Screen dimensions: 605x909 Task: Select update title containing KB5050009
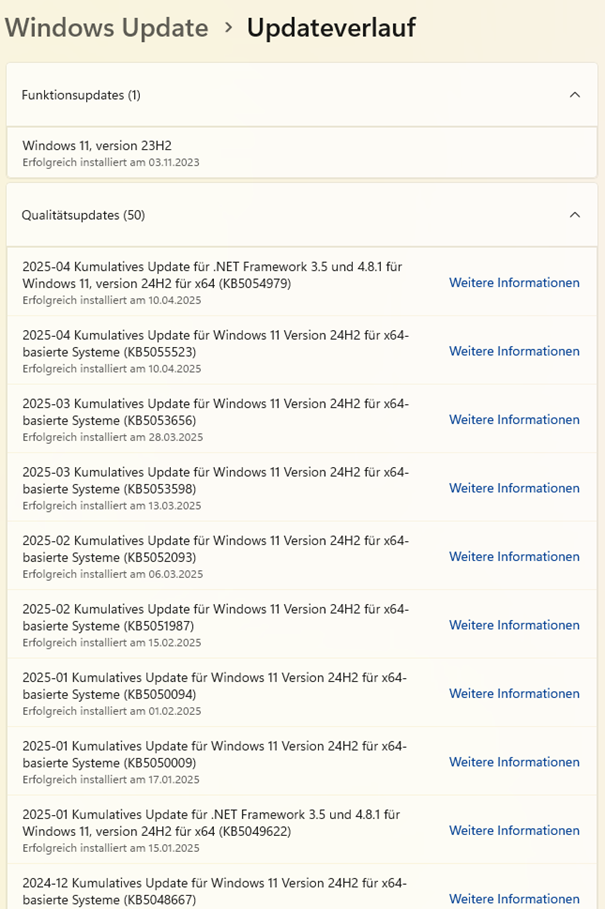pyautogui.click(x=214, y=754)
